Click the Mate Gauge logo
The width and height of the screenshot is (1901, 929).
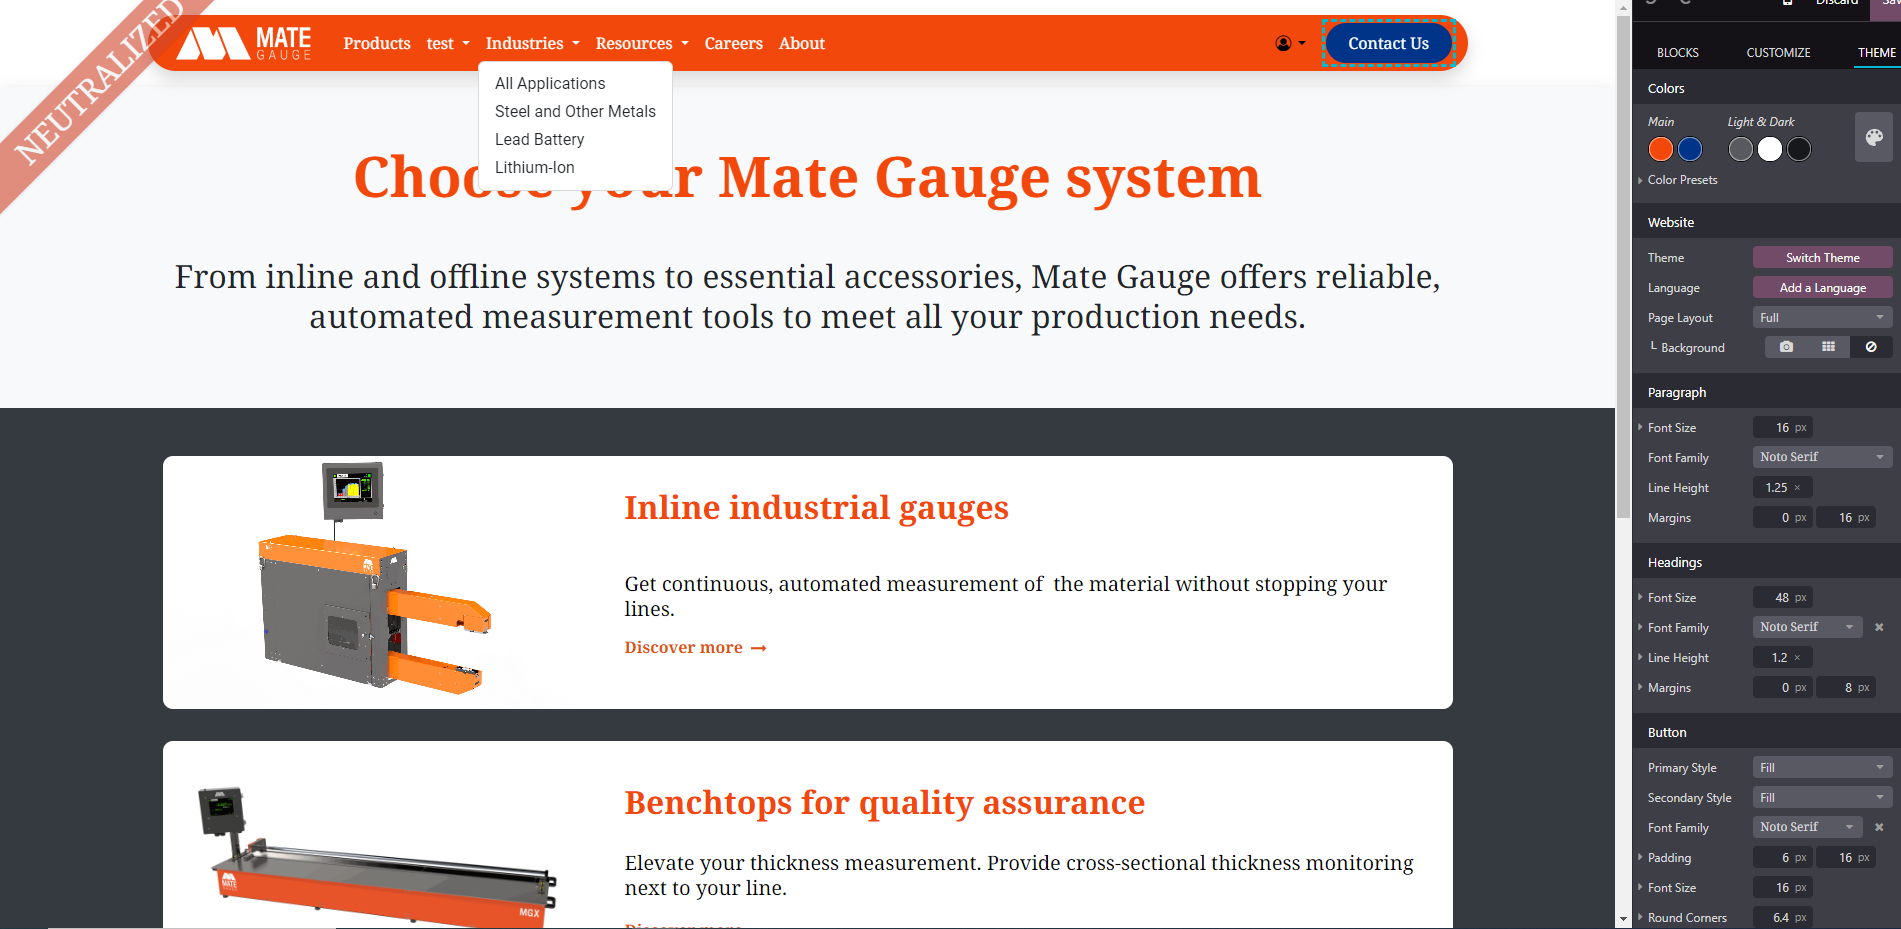coord(245,43)
